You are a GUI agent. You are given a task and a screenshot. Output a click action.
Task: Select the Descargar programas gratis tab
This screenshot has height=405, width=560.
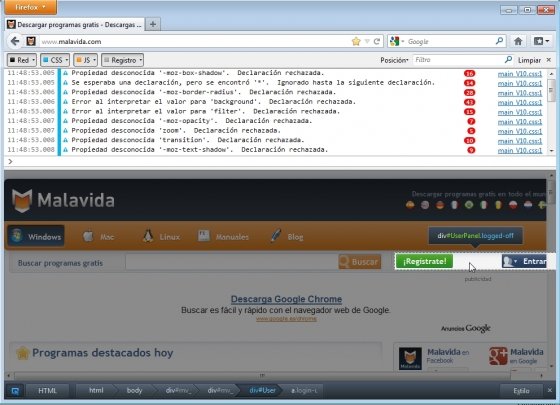tap(75, 25)
